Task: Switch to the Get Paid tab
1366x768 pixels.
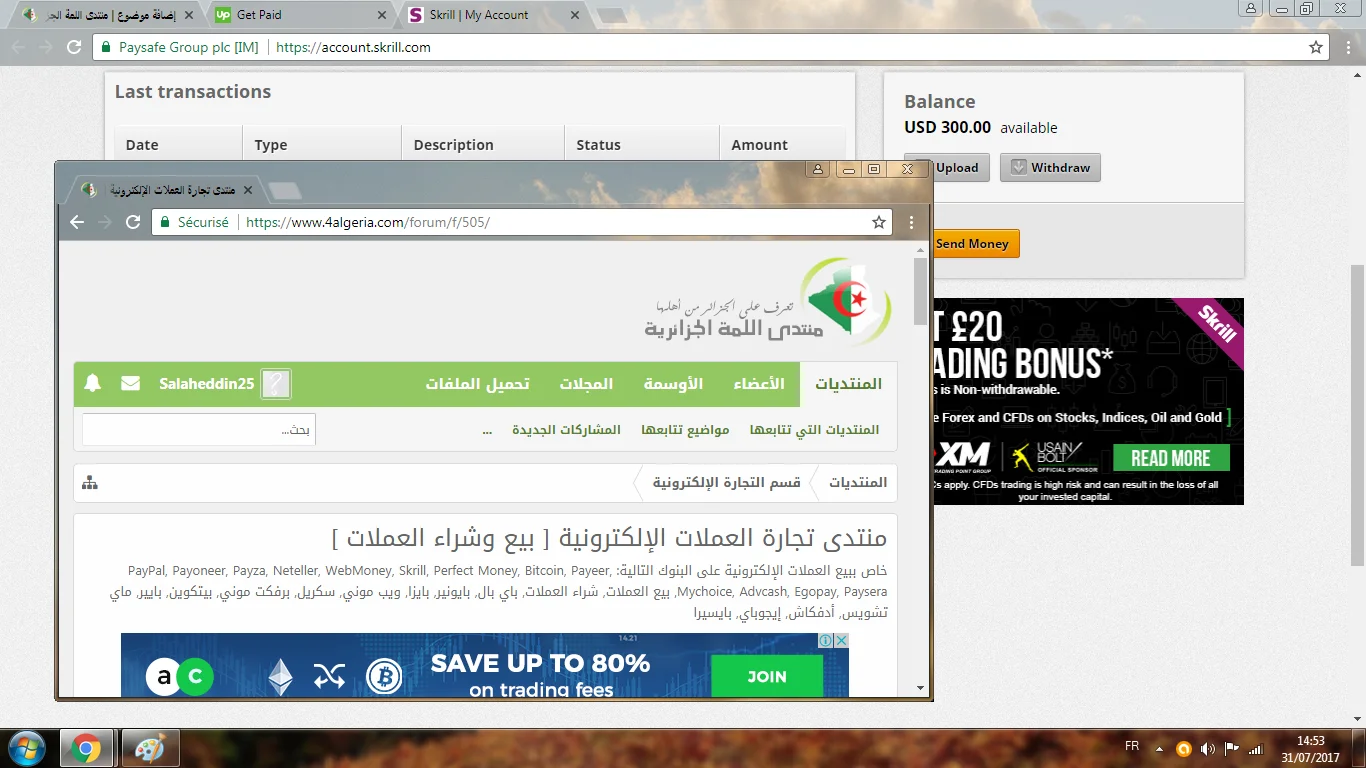Action: pyautogui.click(x=300, y=15)
